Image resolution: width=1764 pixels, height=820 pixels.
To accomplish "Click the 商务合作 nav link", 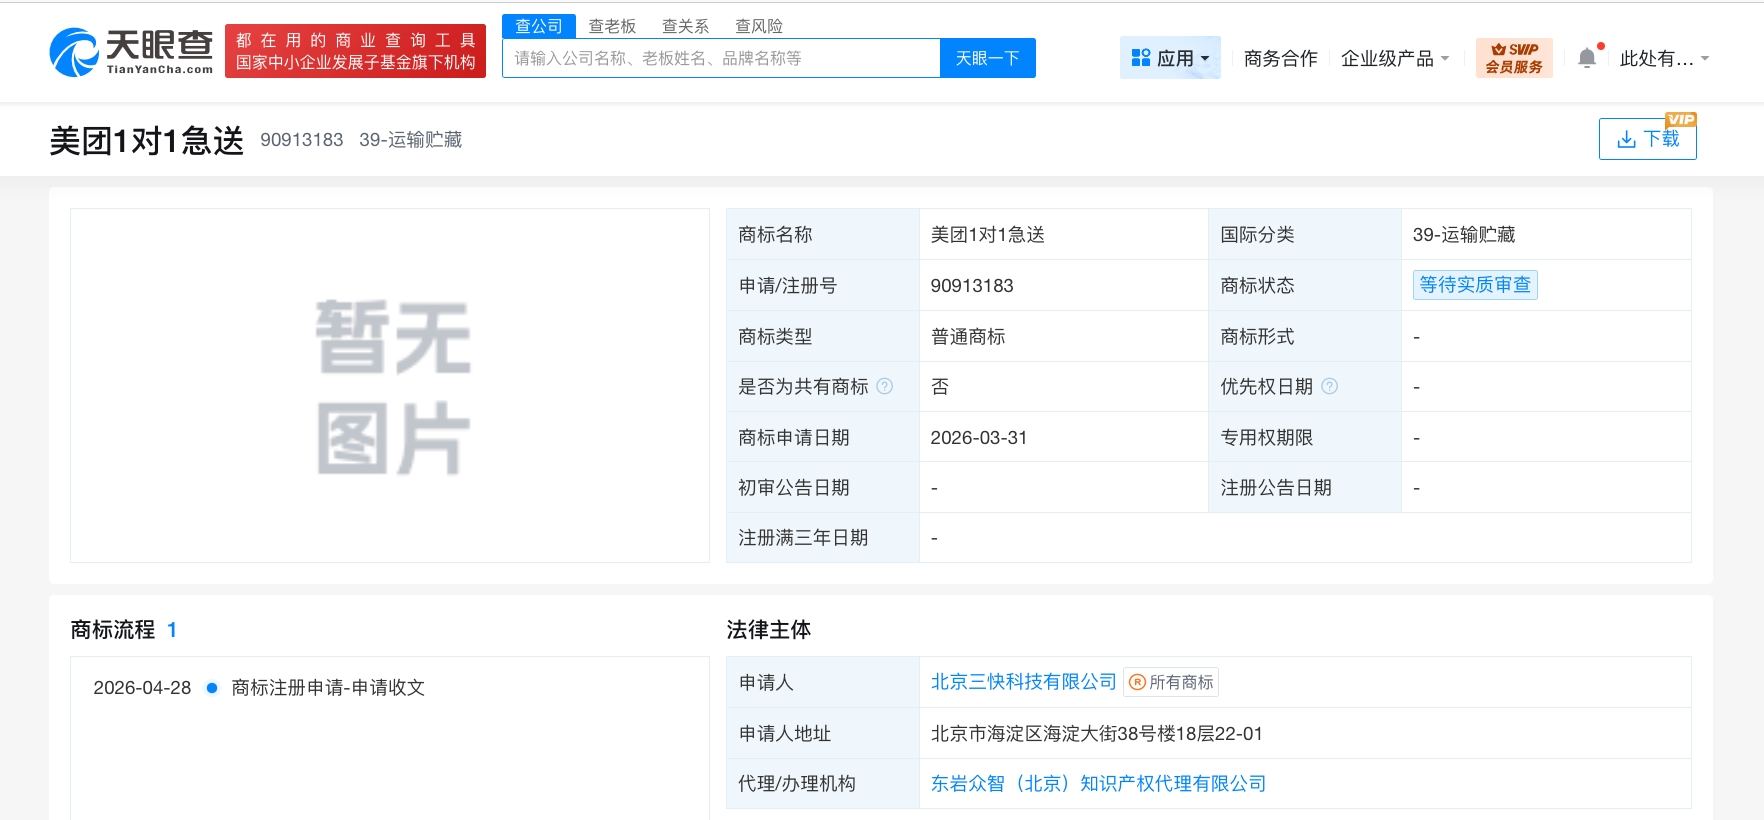I will point(1280,58).
